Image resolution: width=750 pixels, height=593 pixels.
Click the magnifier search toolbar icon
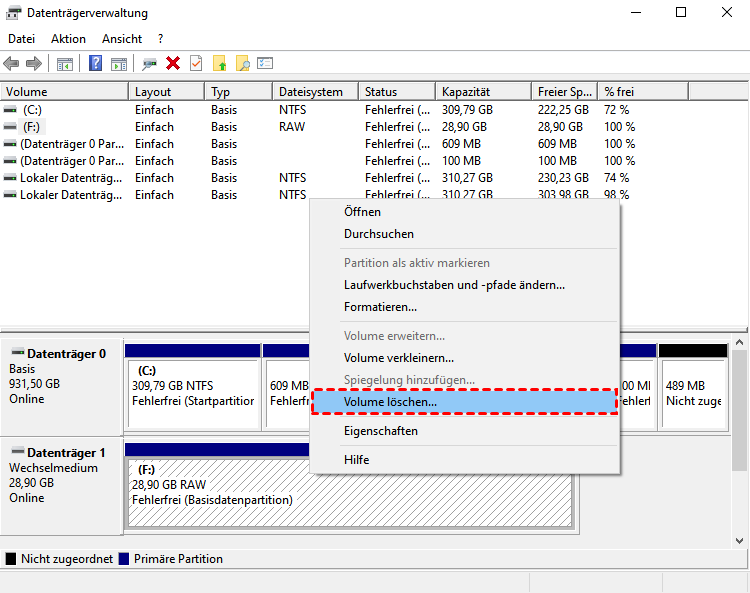tap(242, 63)
